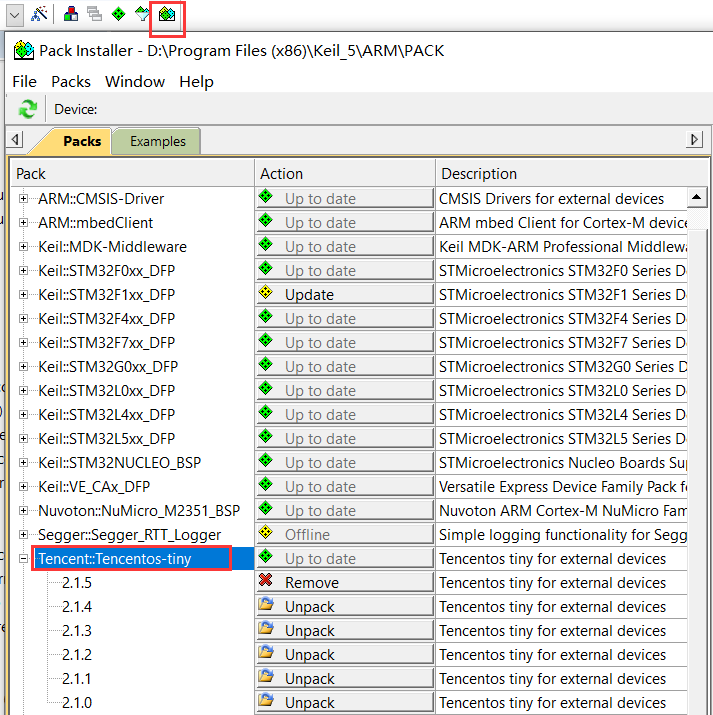Click Unpack button for version 2.1.2
This screenshot has width=713, height=715.
tap(345, 654)
